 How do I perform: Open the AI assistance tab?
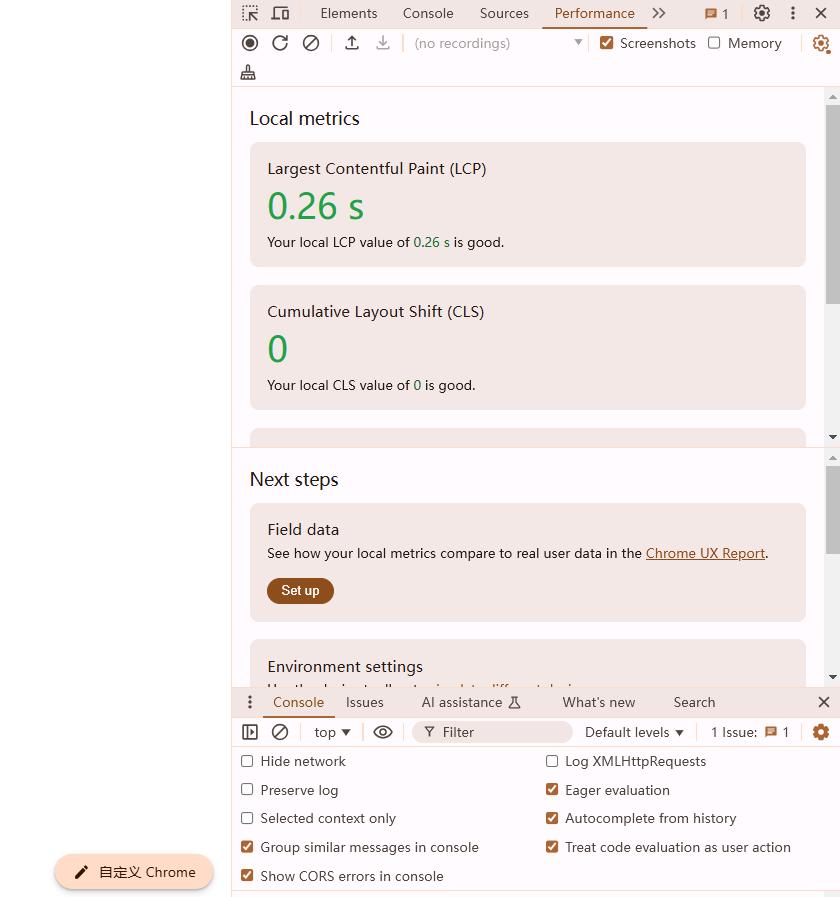point(471,702)
